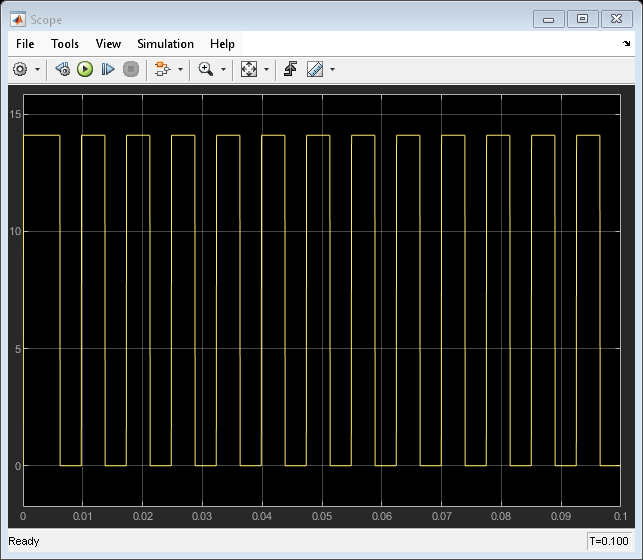Click the Highlight Simulink Block icon
Image resolution: width=643 pixels, height=560 pixels.
162,69
